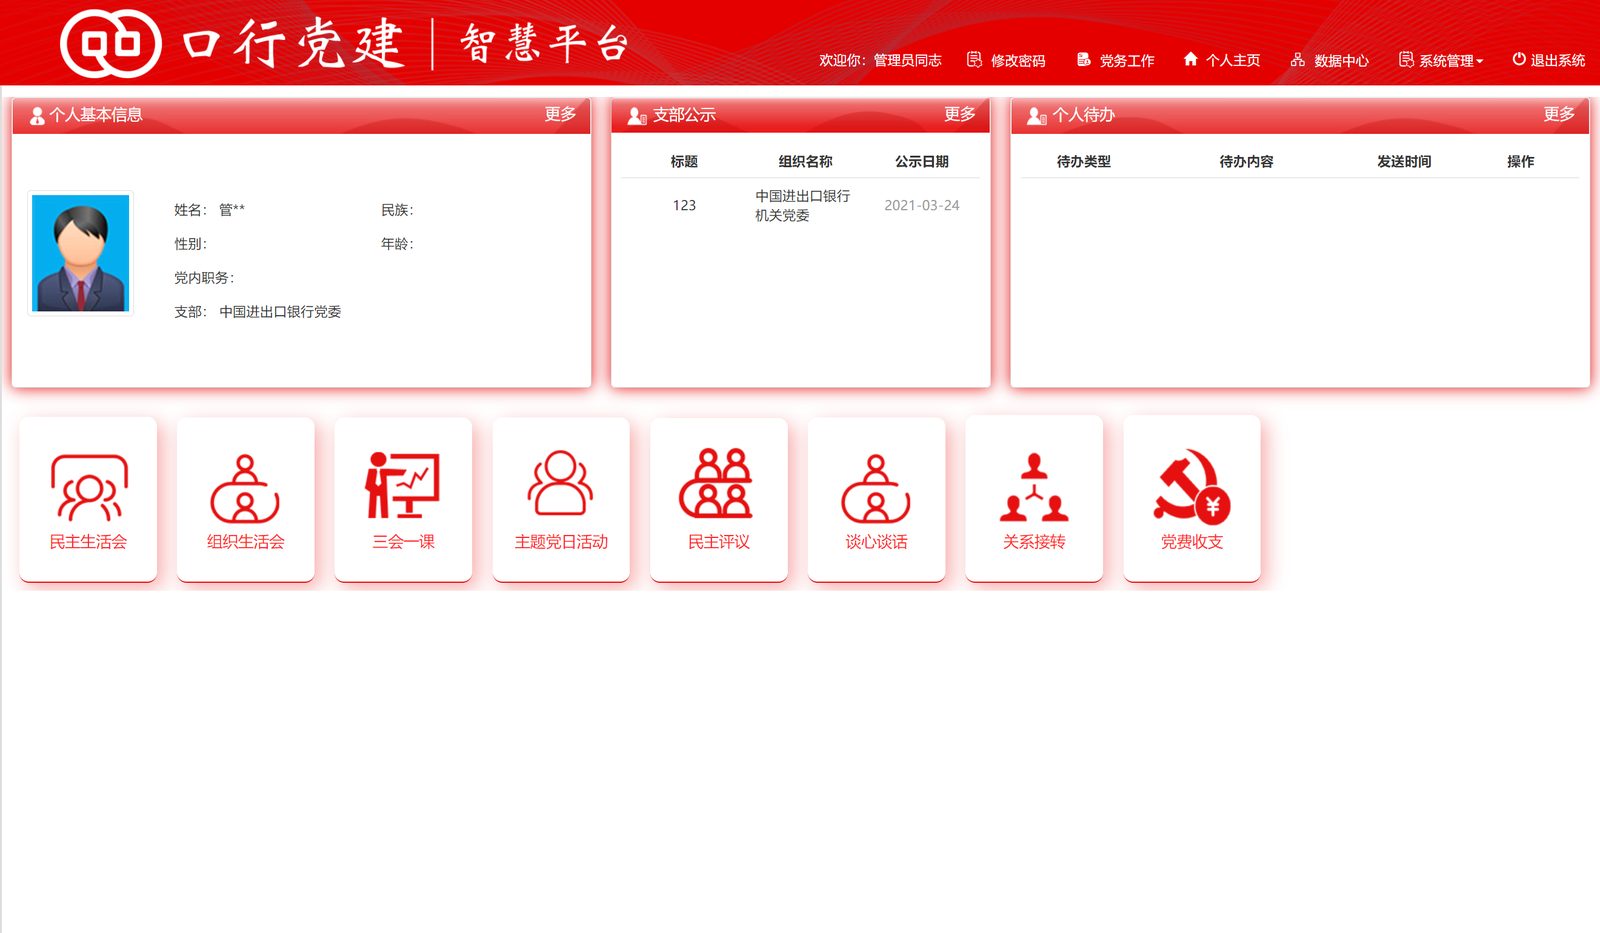This screenshot has height=933, width=1600.
Task: Expand the 系统管理 dropdown menu
Action: [x=1441, y=60]
